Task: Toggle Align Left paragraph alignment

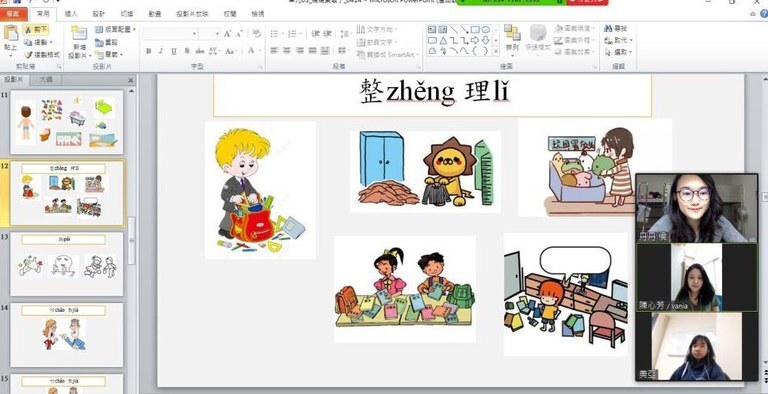Action: click(274, 50)
